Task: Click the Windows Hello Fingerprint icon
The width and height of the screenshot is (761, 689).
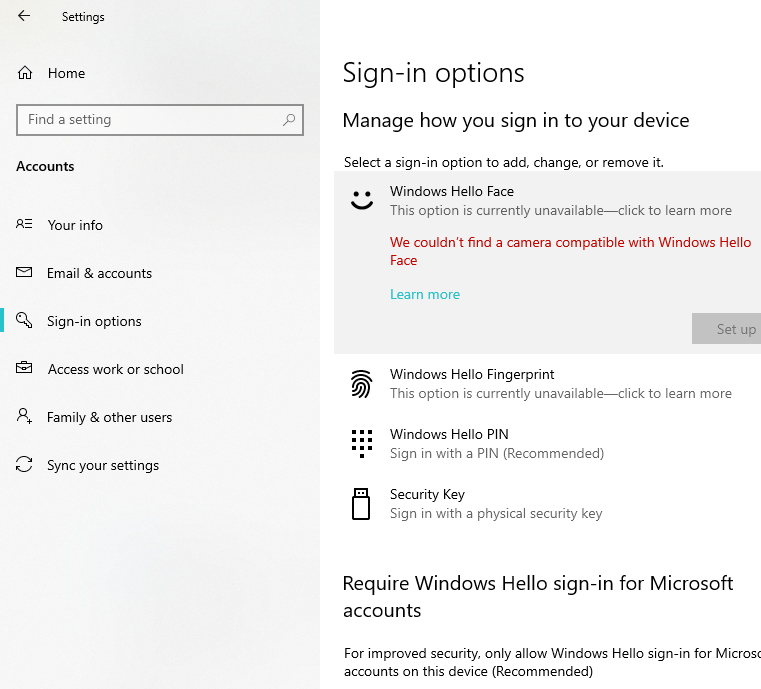Action: [x=362, y=384]
